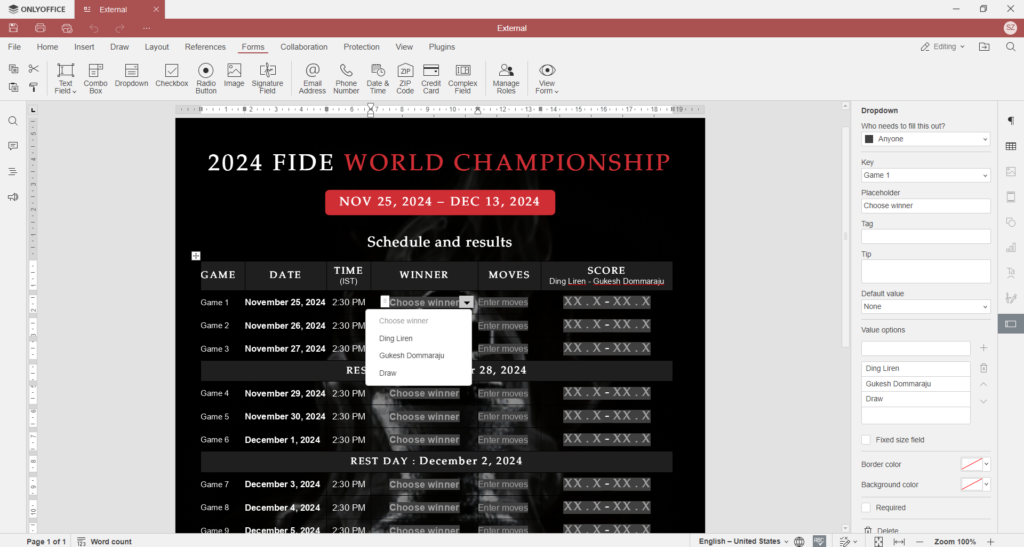Add a ZIP Code field
Image resolution: width=1024 pixels, height=547 pixels.
405,77
